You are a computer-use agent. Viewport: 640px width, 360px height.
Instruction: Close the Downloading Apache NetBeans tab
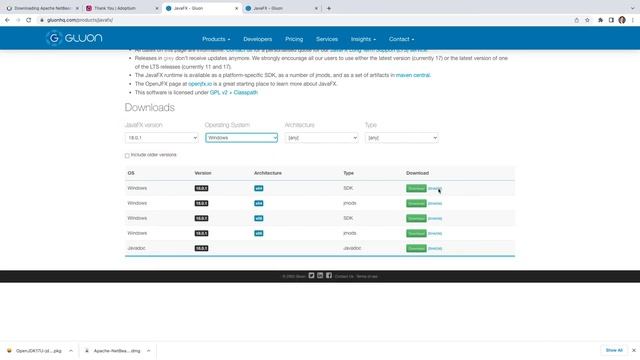pos(77,8)
